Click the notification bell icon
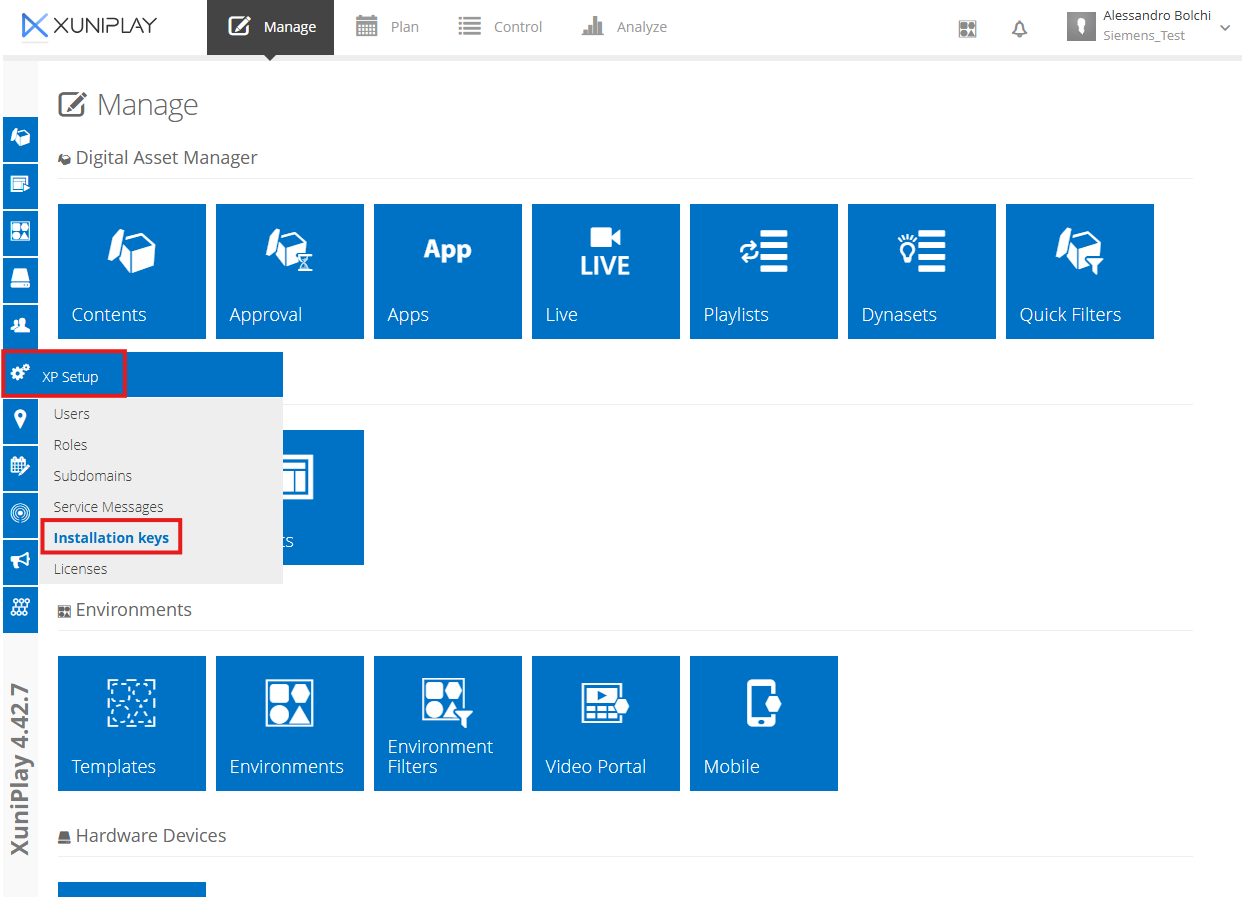Screen dimensions: 1242x897 click(x=1019, y=29)
